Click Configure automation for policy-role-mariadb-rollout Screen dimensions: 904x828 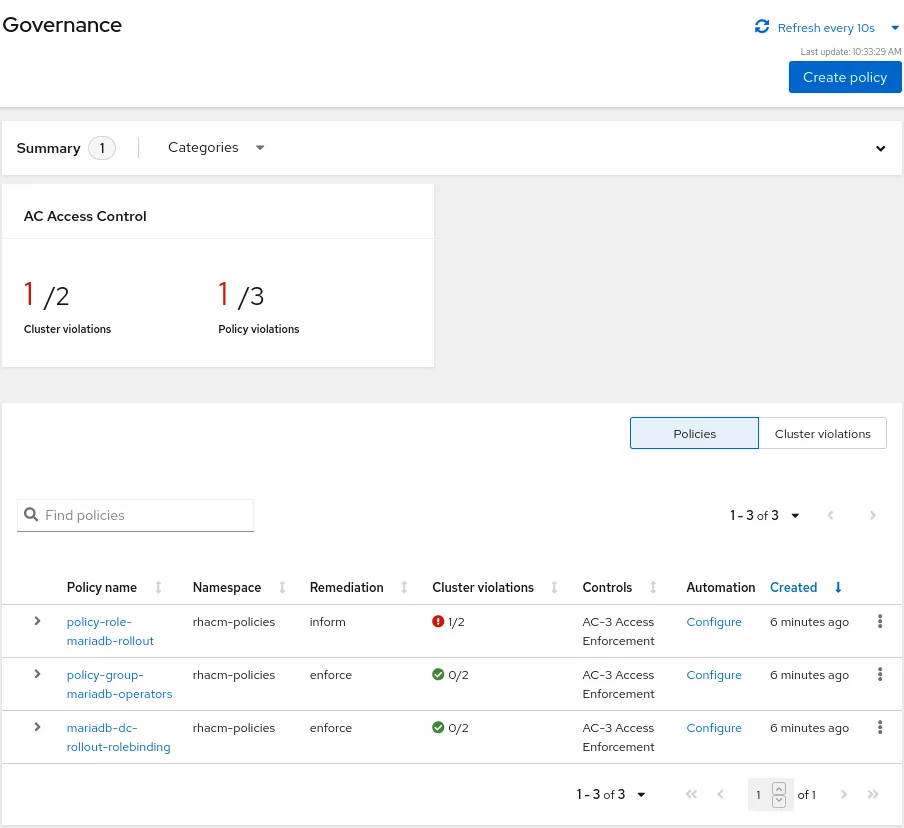(x=714, y=622)
